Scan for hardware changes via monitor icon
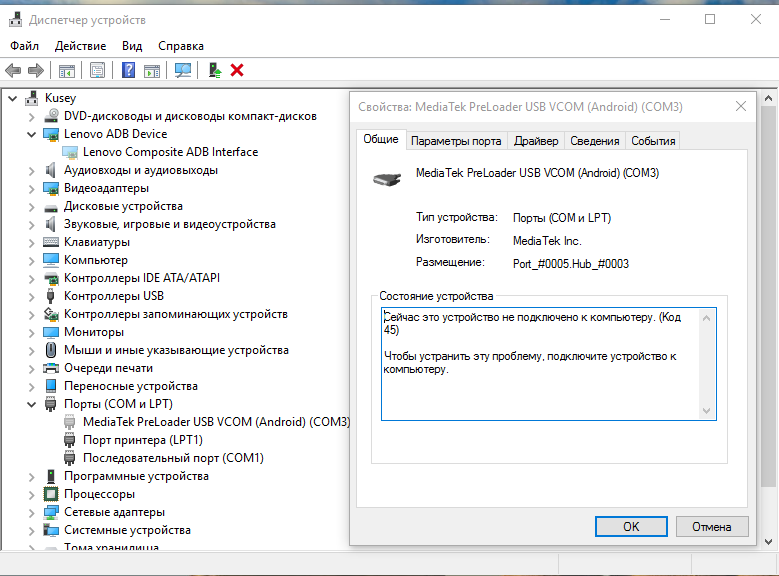 pyautogui.click(x=183, y=71)
